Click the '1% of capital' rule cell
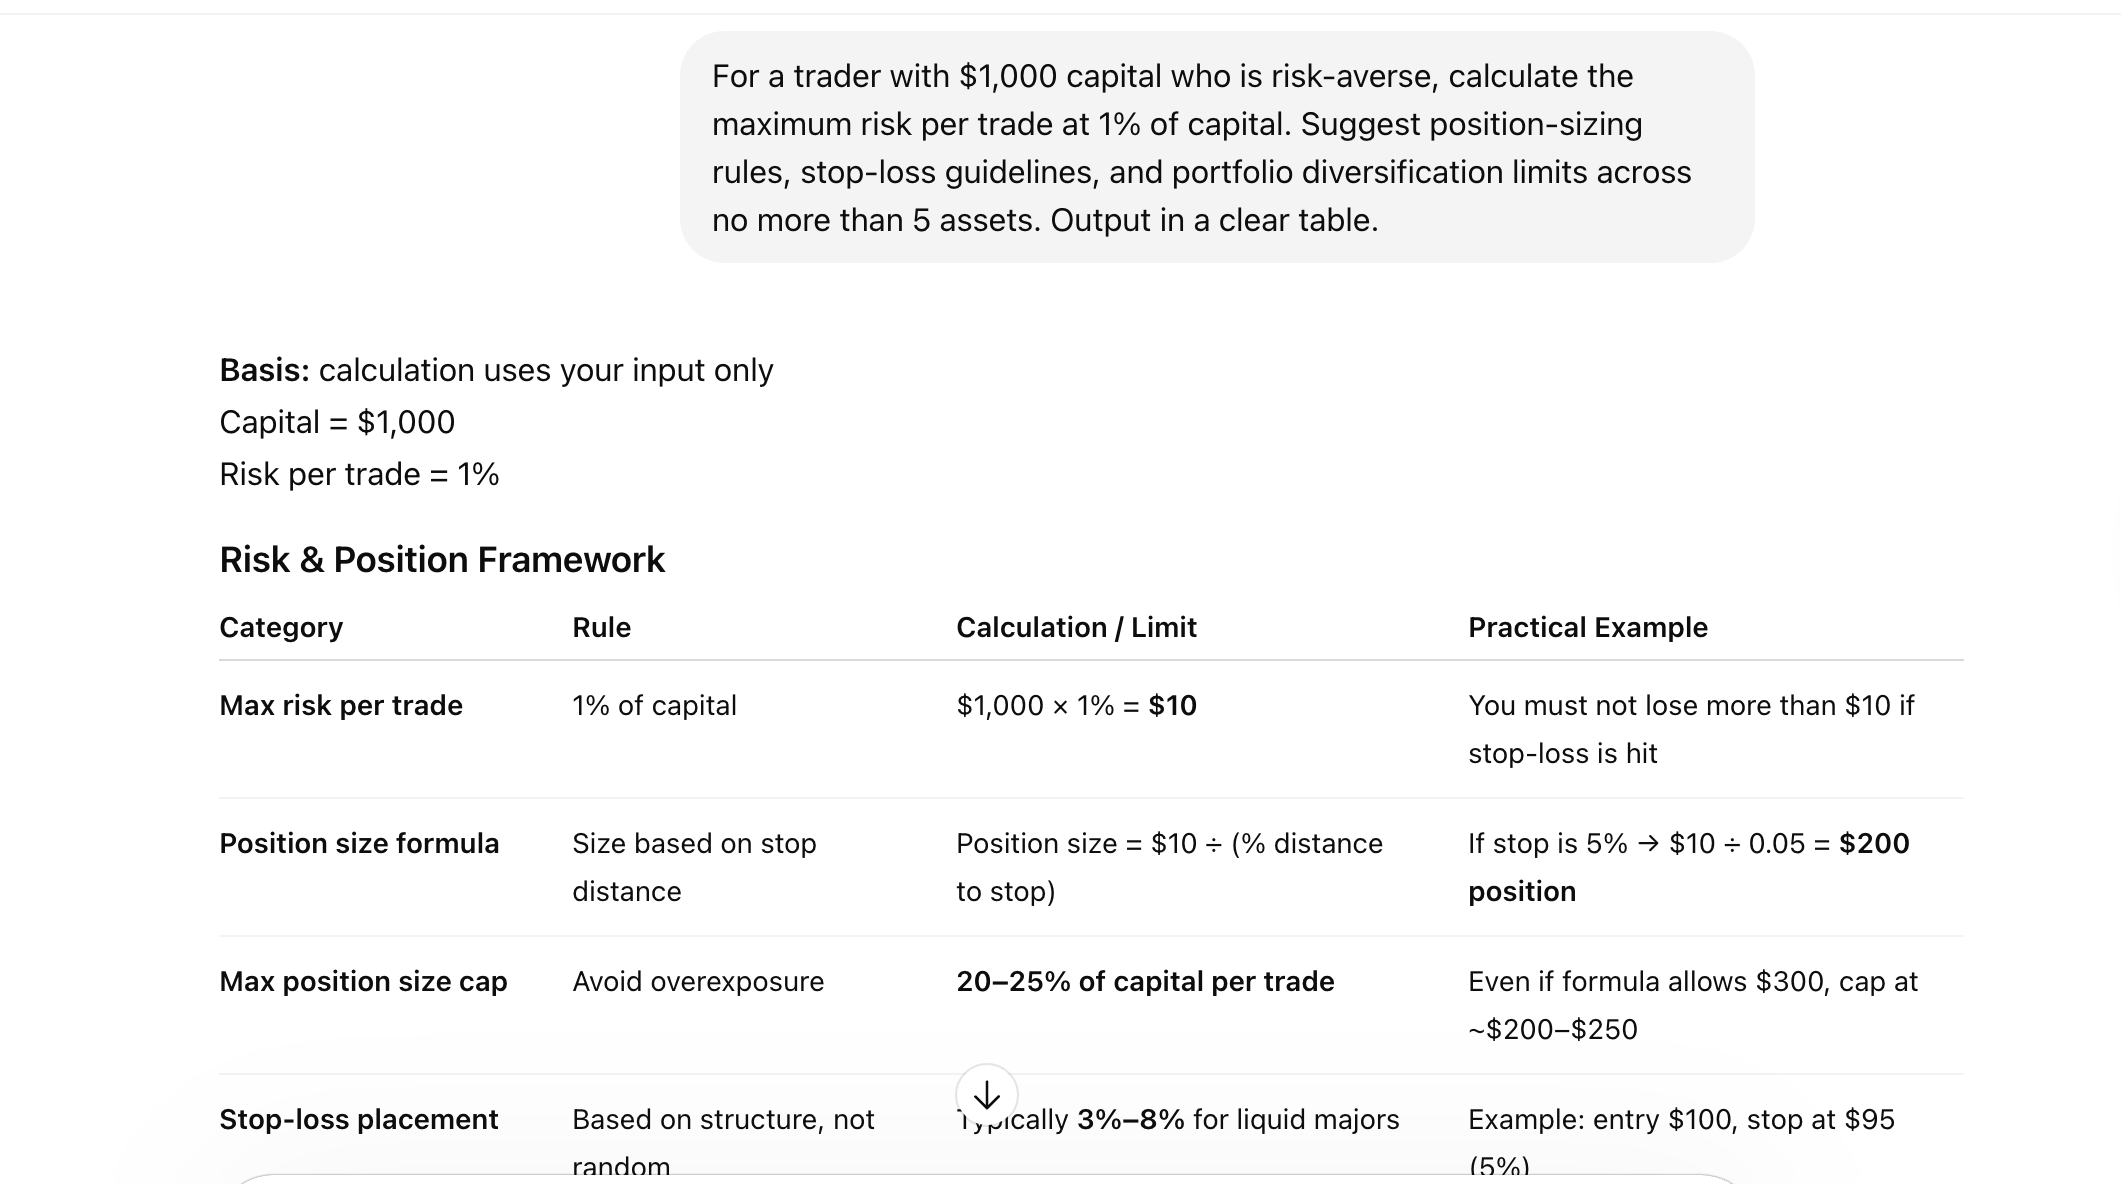The image size is (2121, 1184). pos(654,706)
